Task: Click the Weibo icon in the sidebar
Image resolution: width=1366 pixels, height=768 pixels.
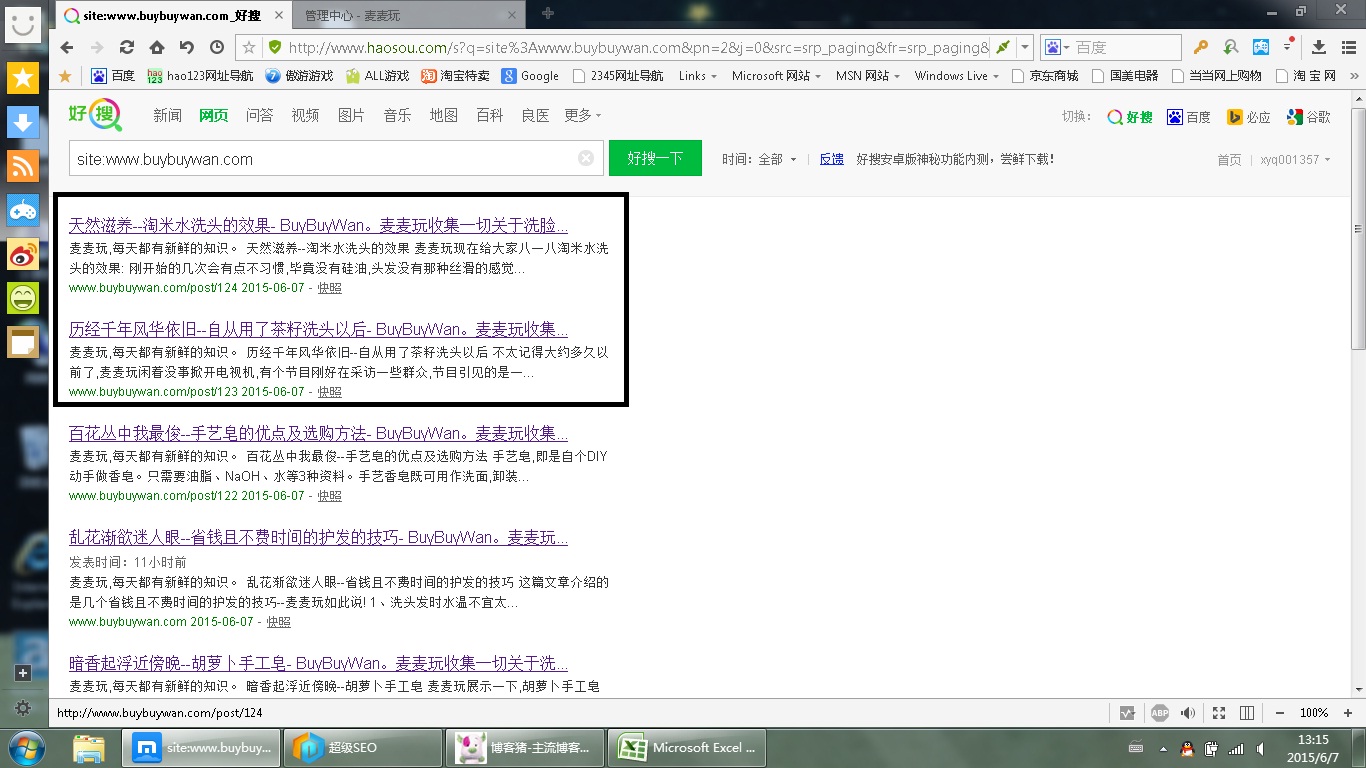Action: pos(23,254)
